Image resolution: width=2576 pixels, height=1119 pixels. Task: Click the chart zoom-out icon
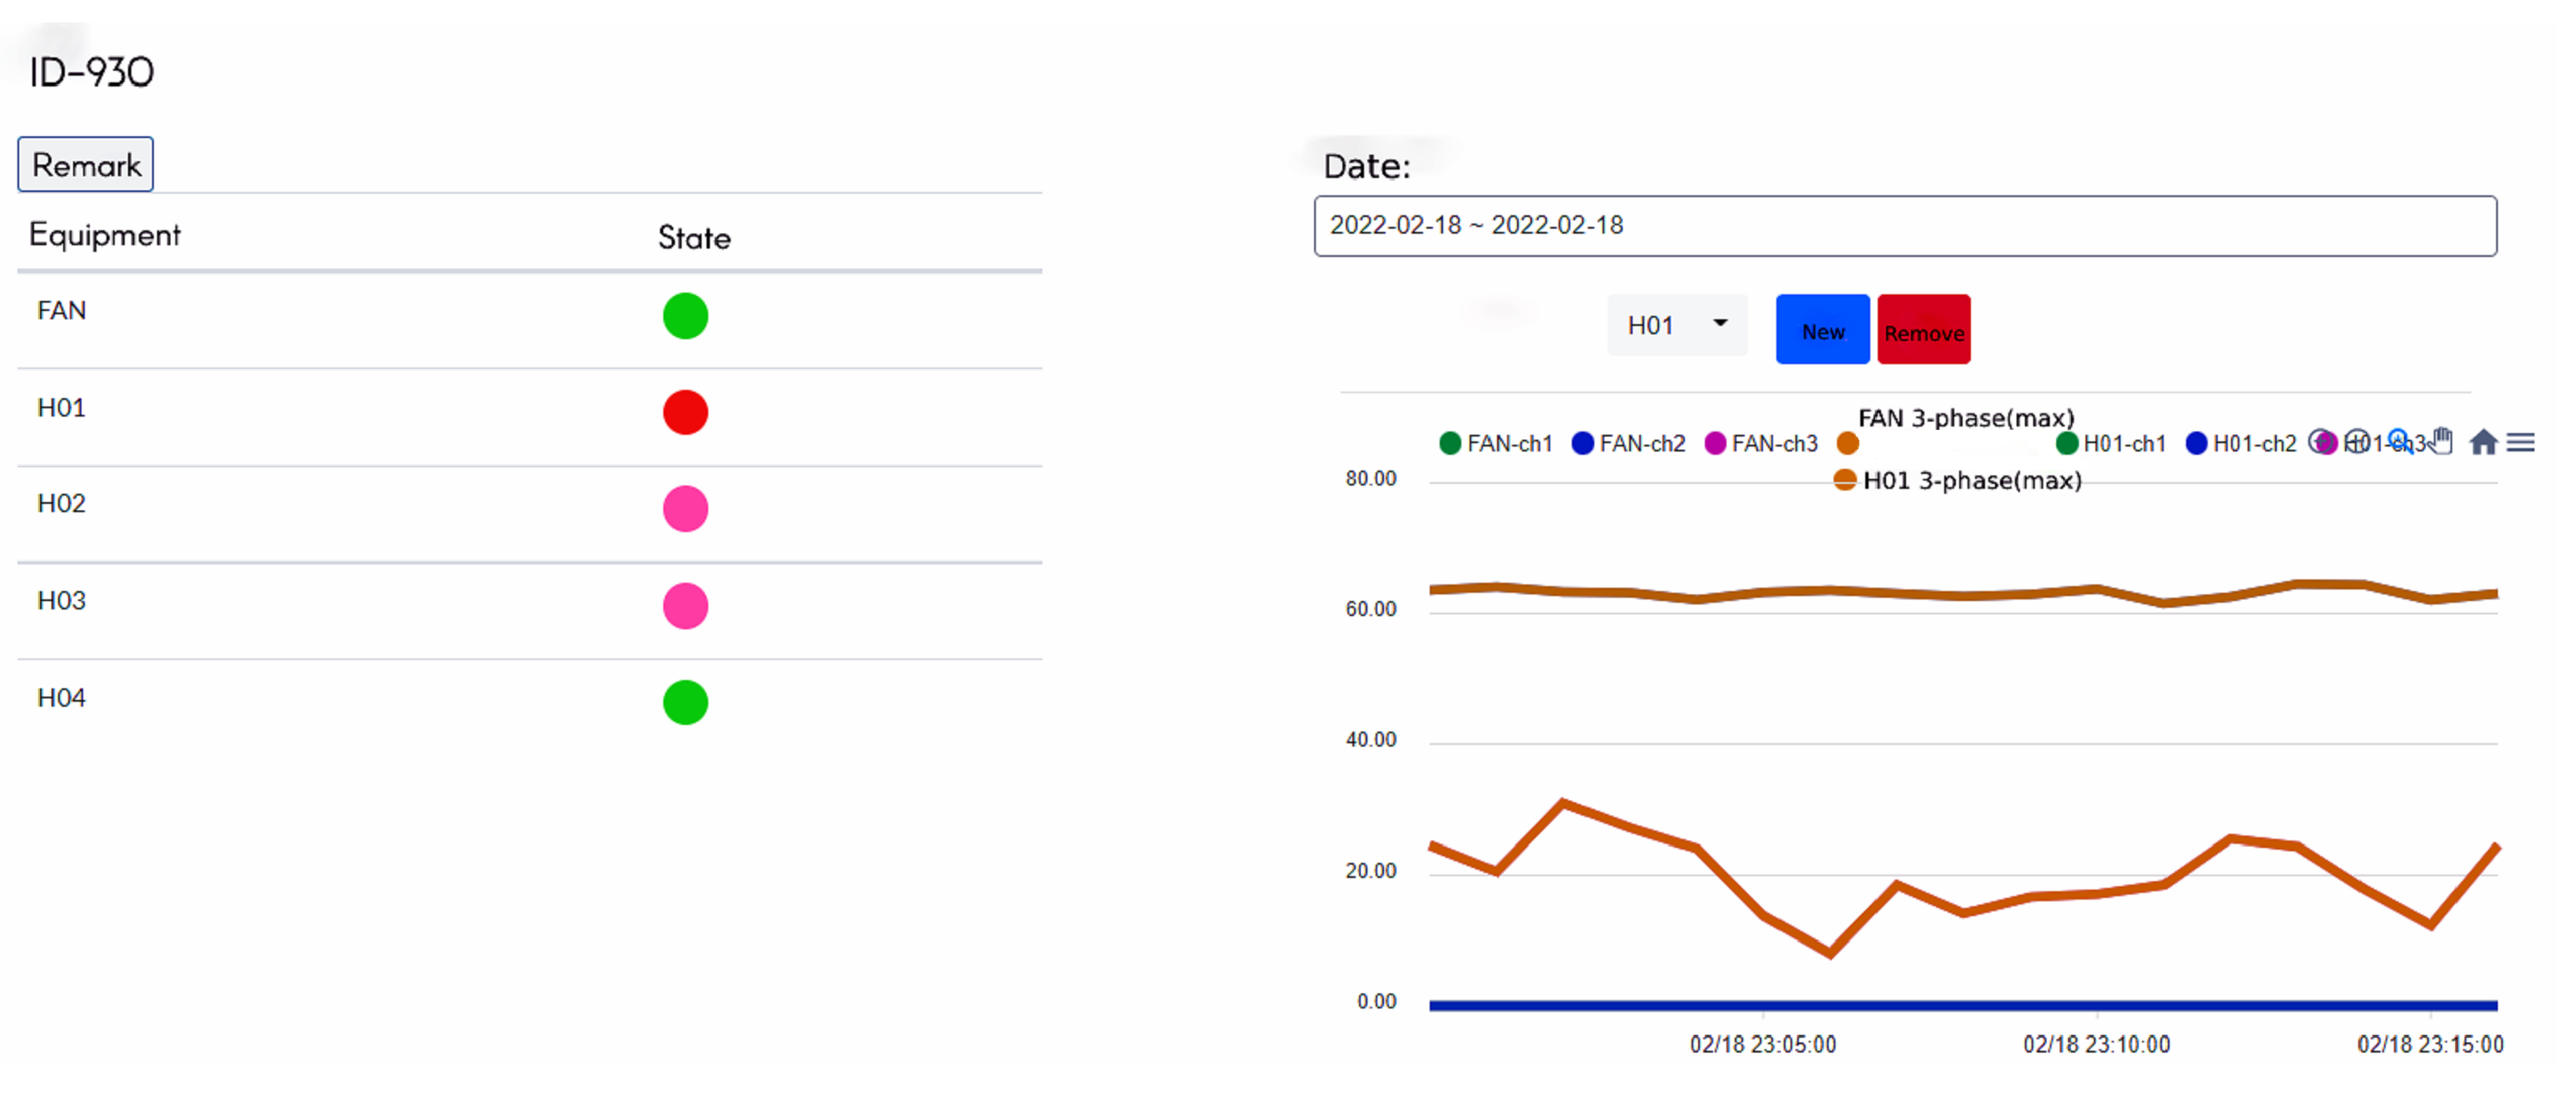tap(2357, 441)
